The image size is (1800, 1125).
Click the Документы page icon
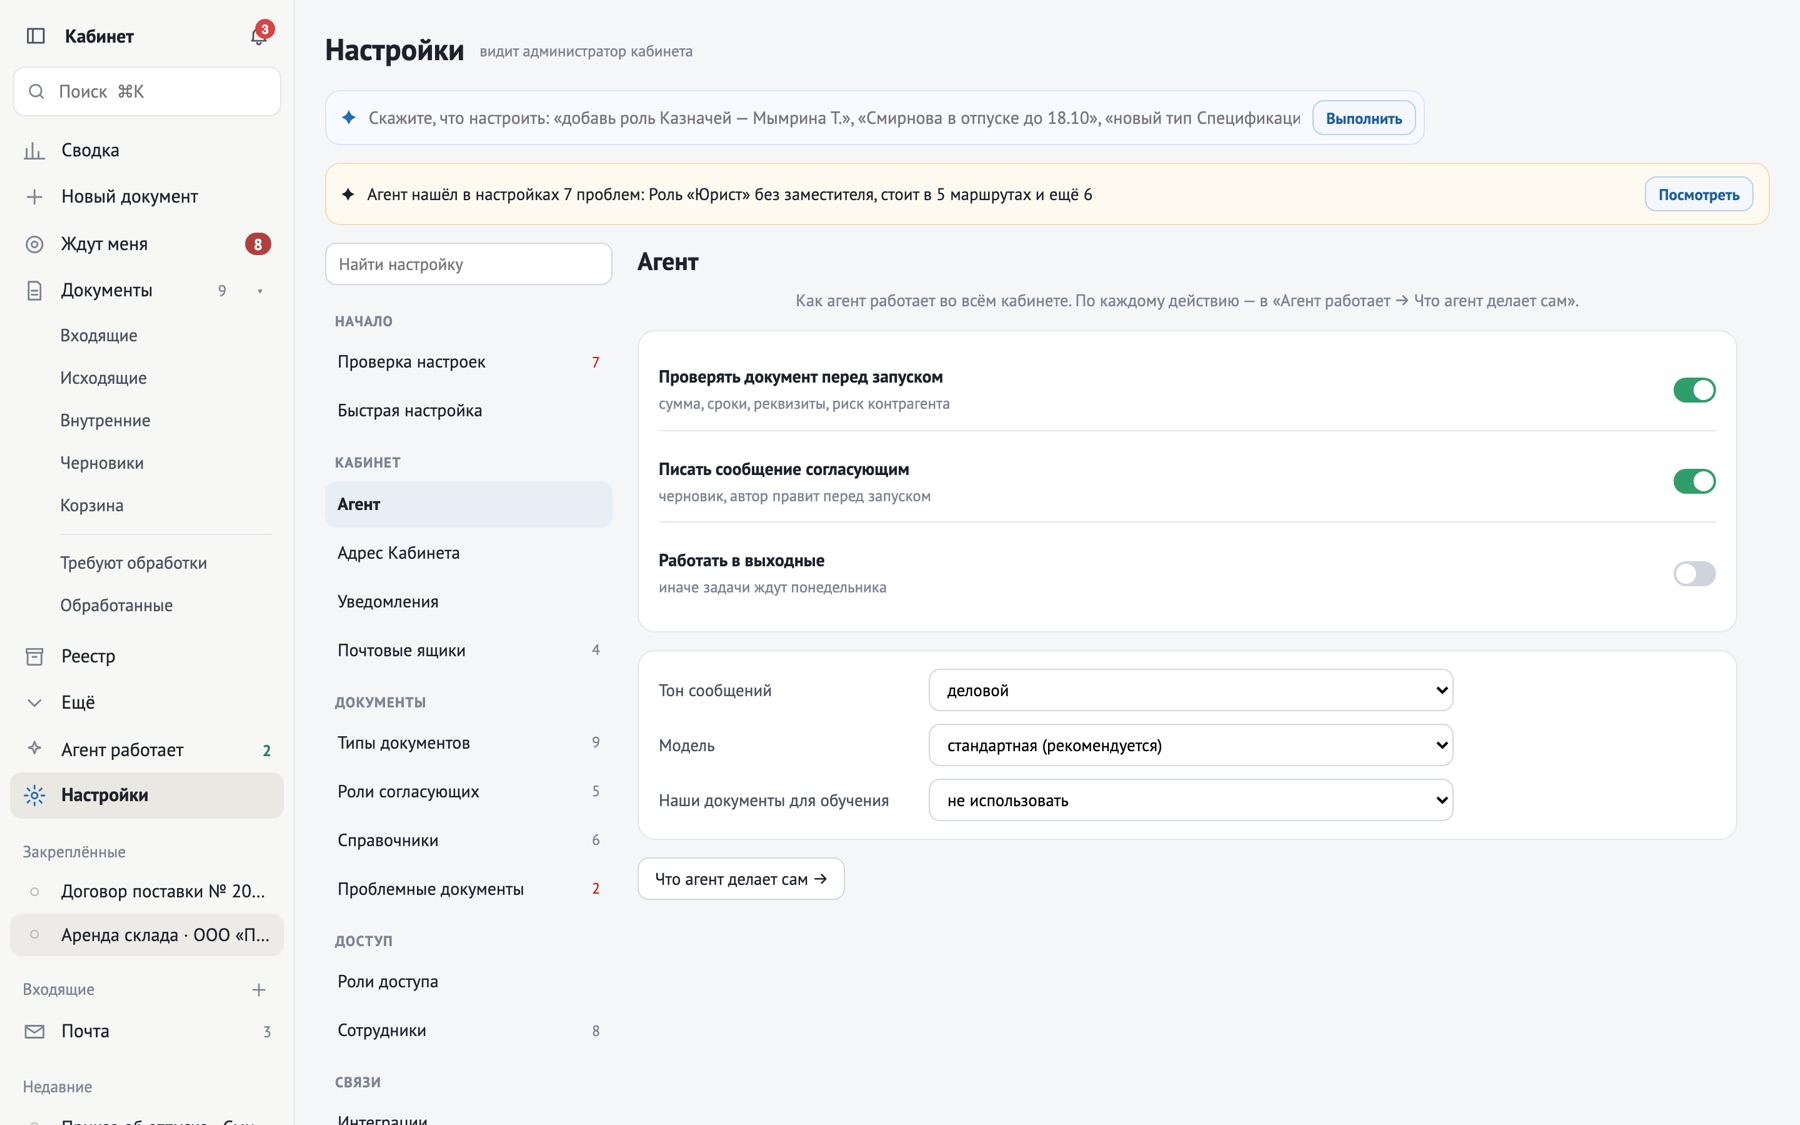(x=34, y=291)
